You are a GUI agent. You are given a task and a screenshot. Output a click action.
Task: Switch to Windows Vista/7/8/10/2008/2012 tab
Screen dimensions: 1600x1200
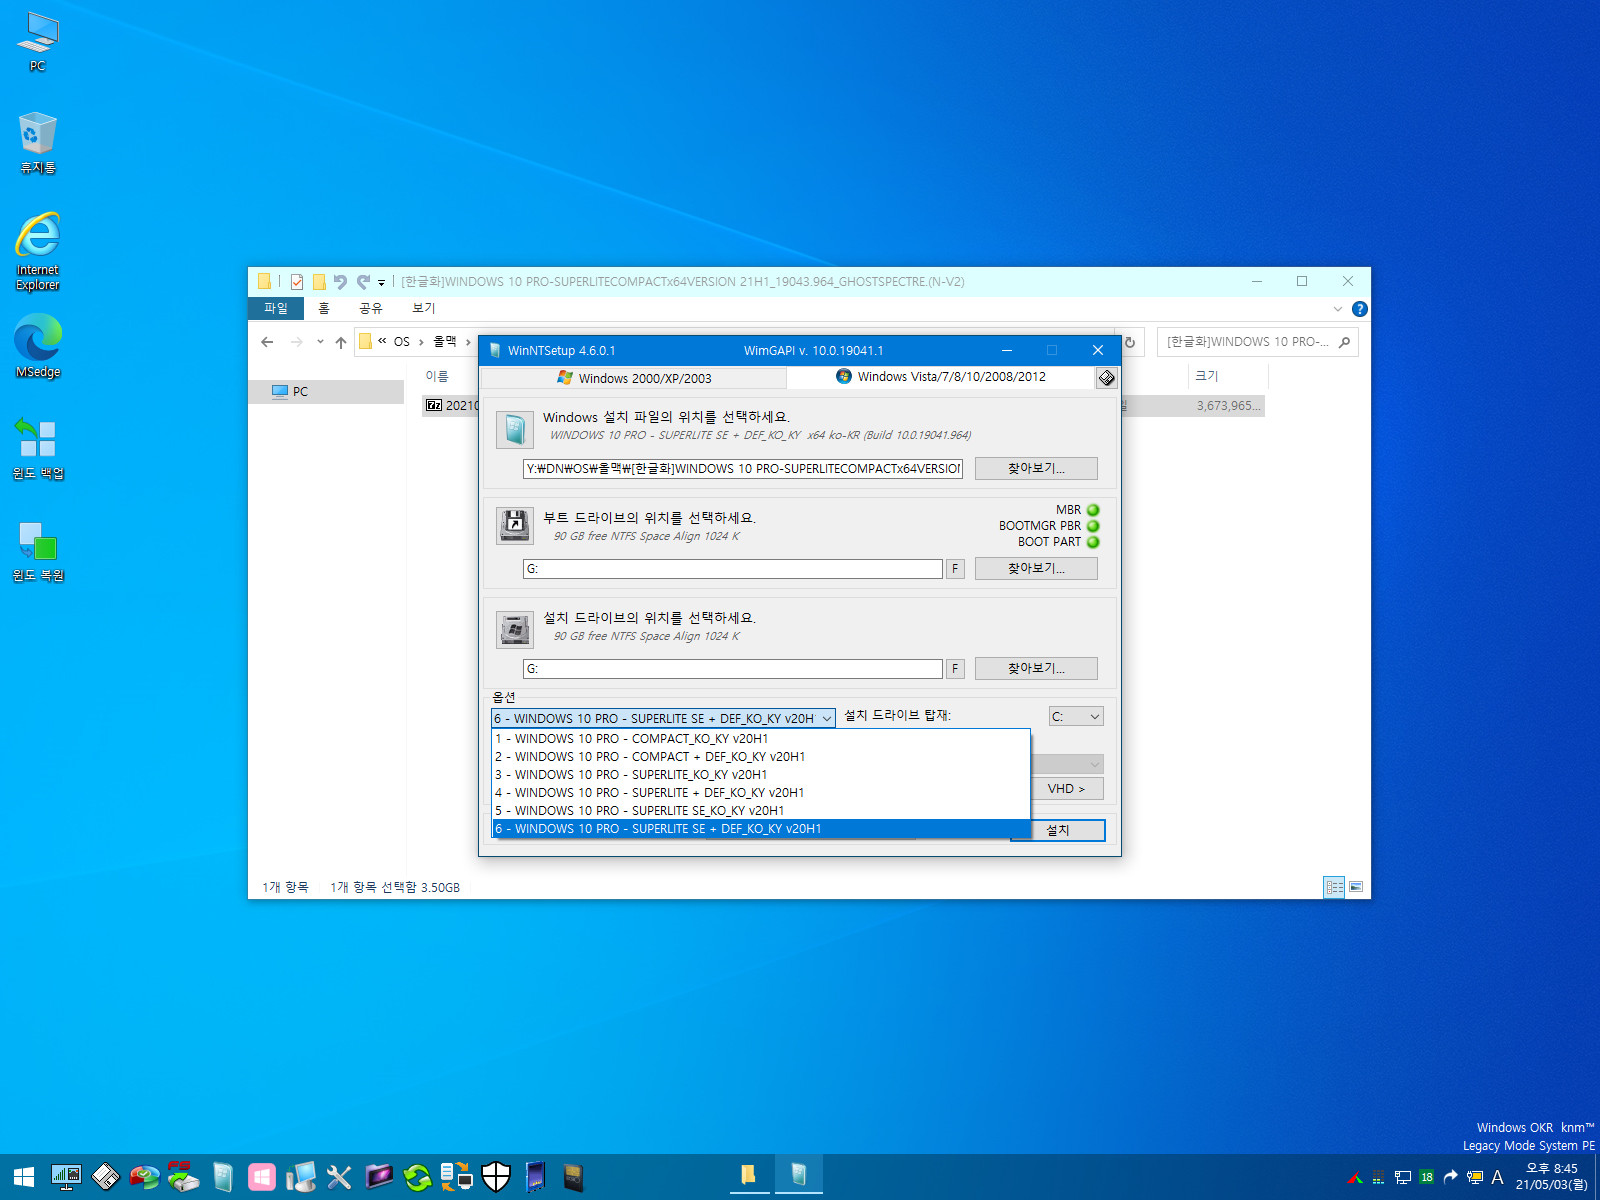pos(940,377)
